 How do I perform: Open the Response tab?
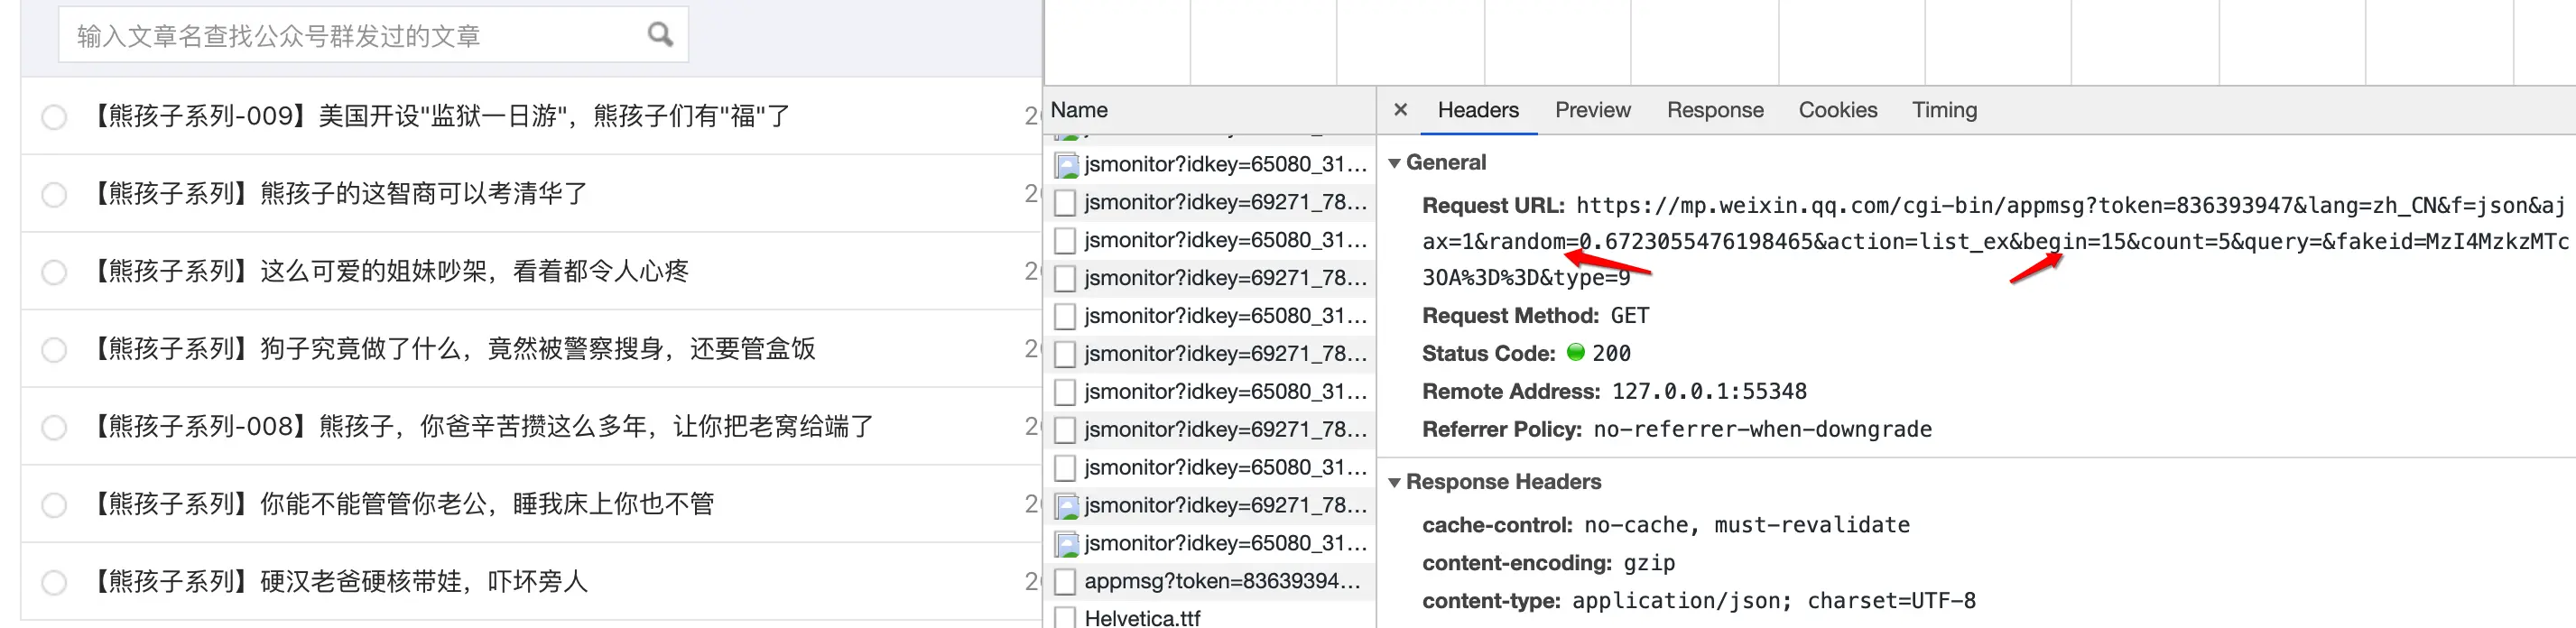[1714, 110]
